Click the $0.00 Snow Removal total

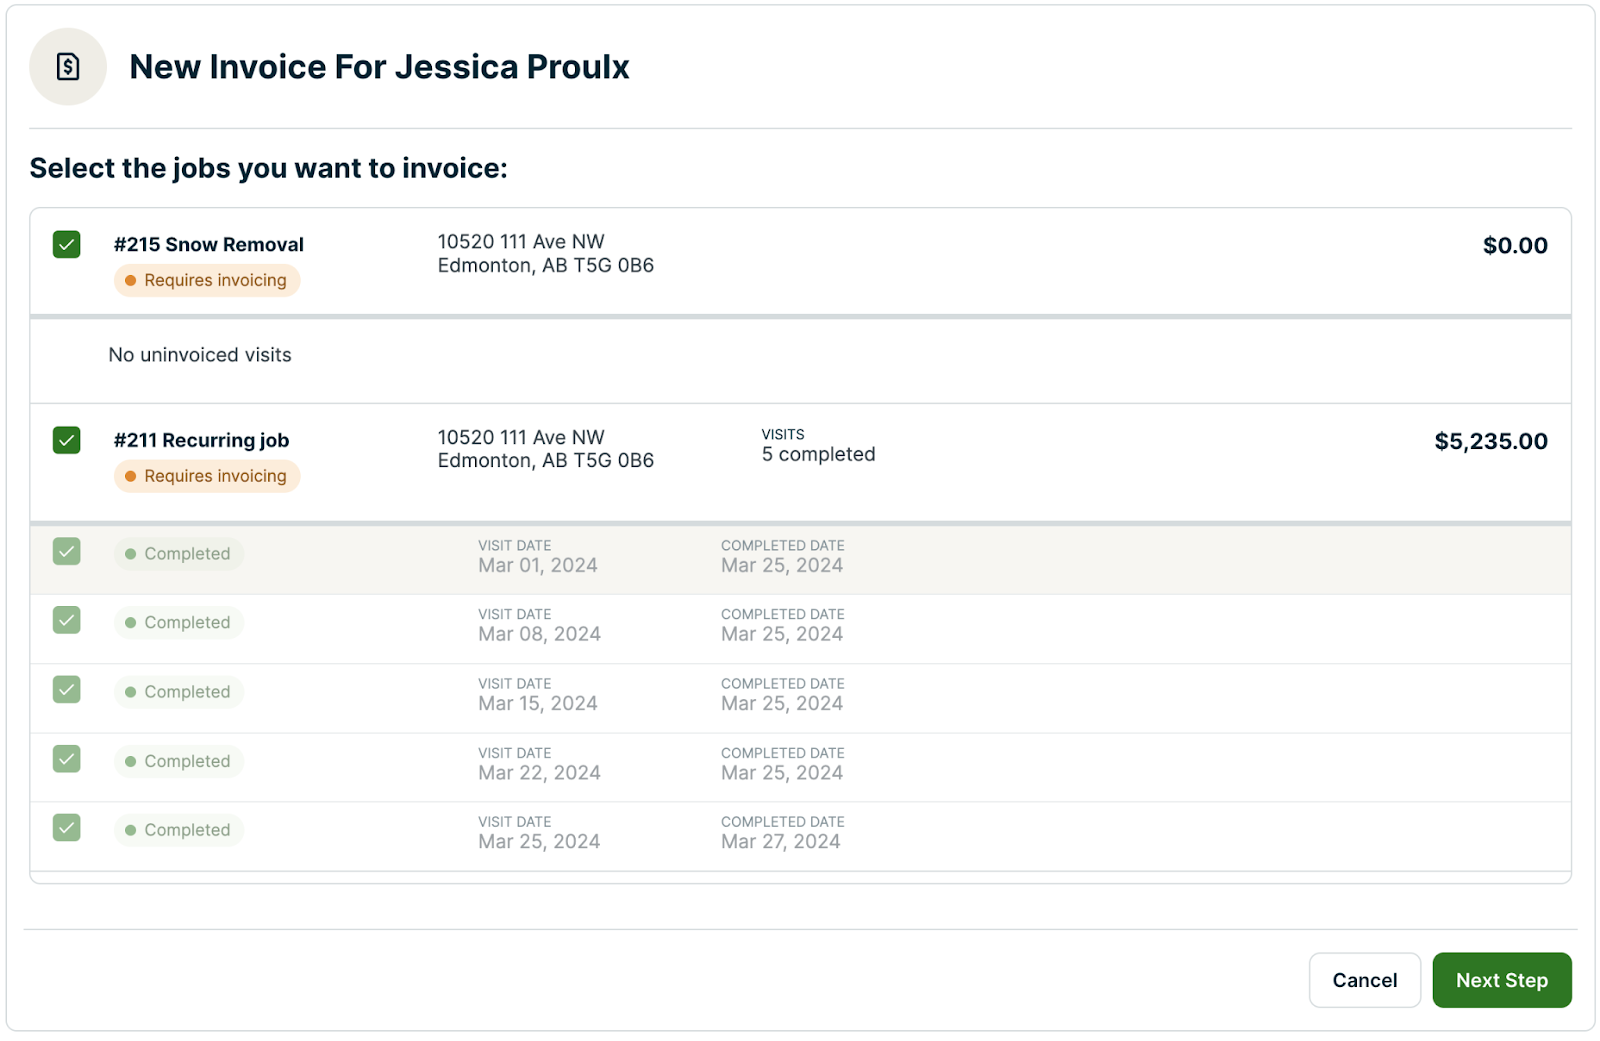click(x=1514, y=246)
